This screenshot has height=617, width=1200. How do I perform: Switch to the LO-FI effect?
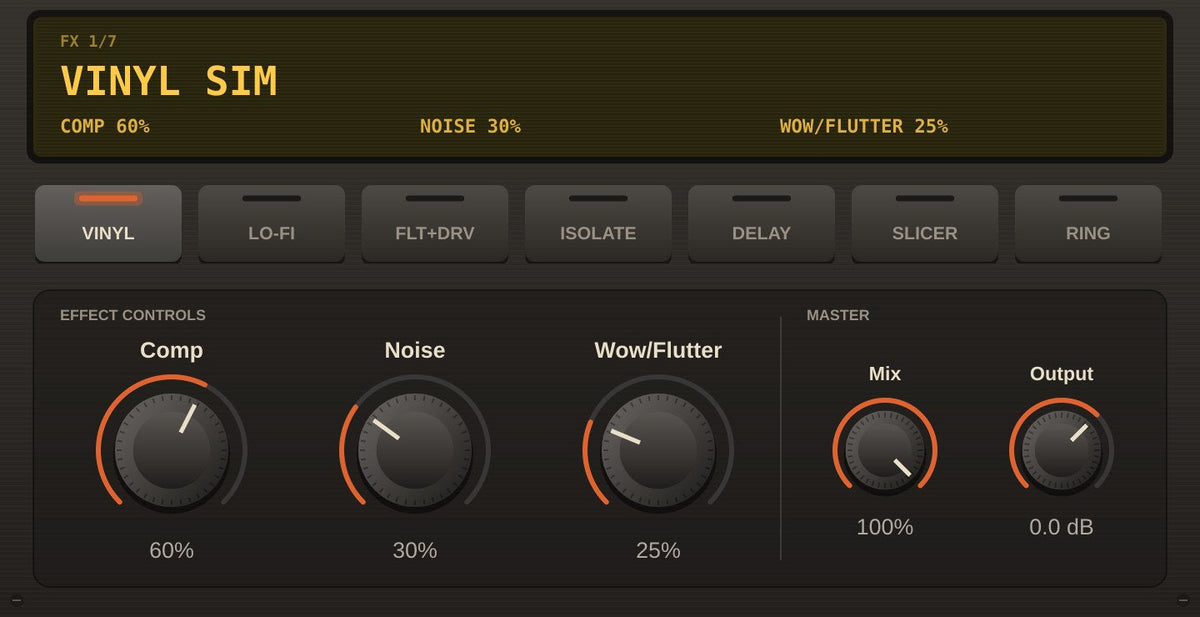point(271,223)
